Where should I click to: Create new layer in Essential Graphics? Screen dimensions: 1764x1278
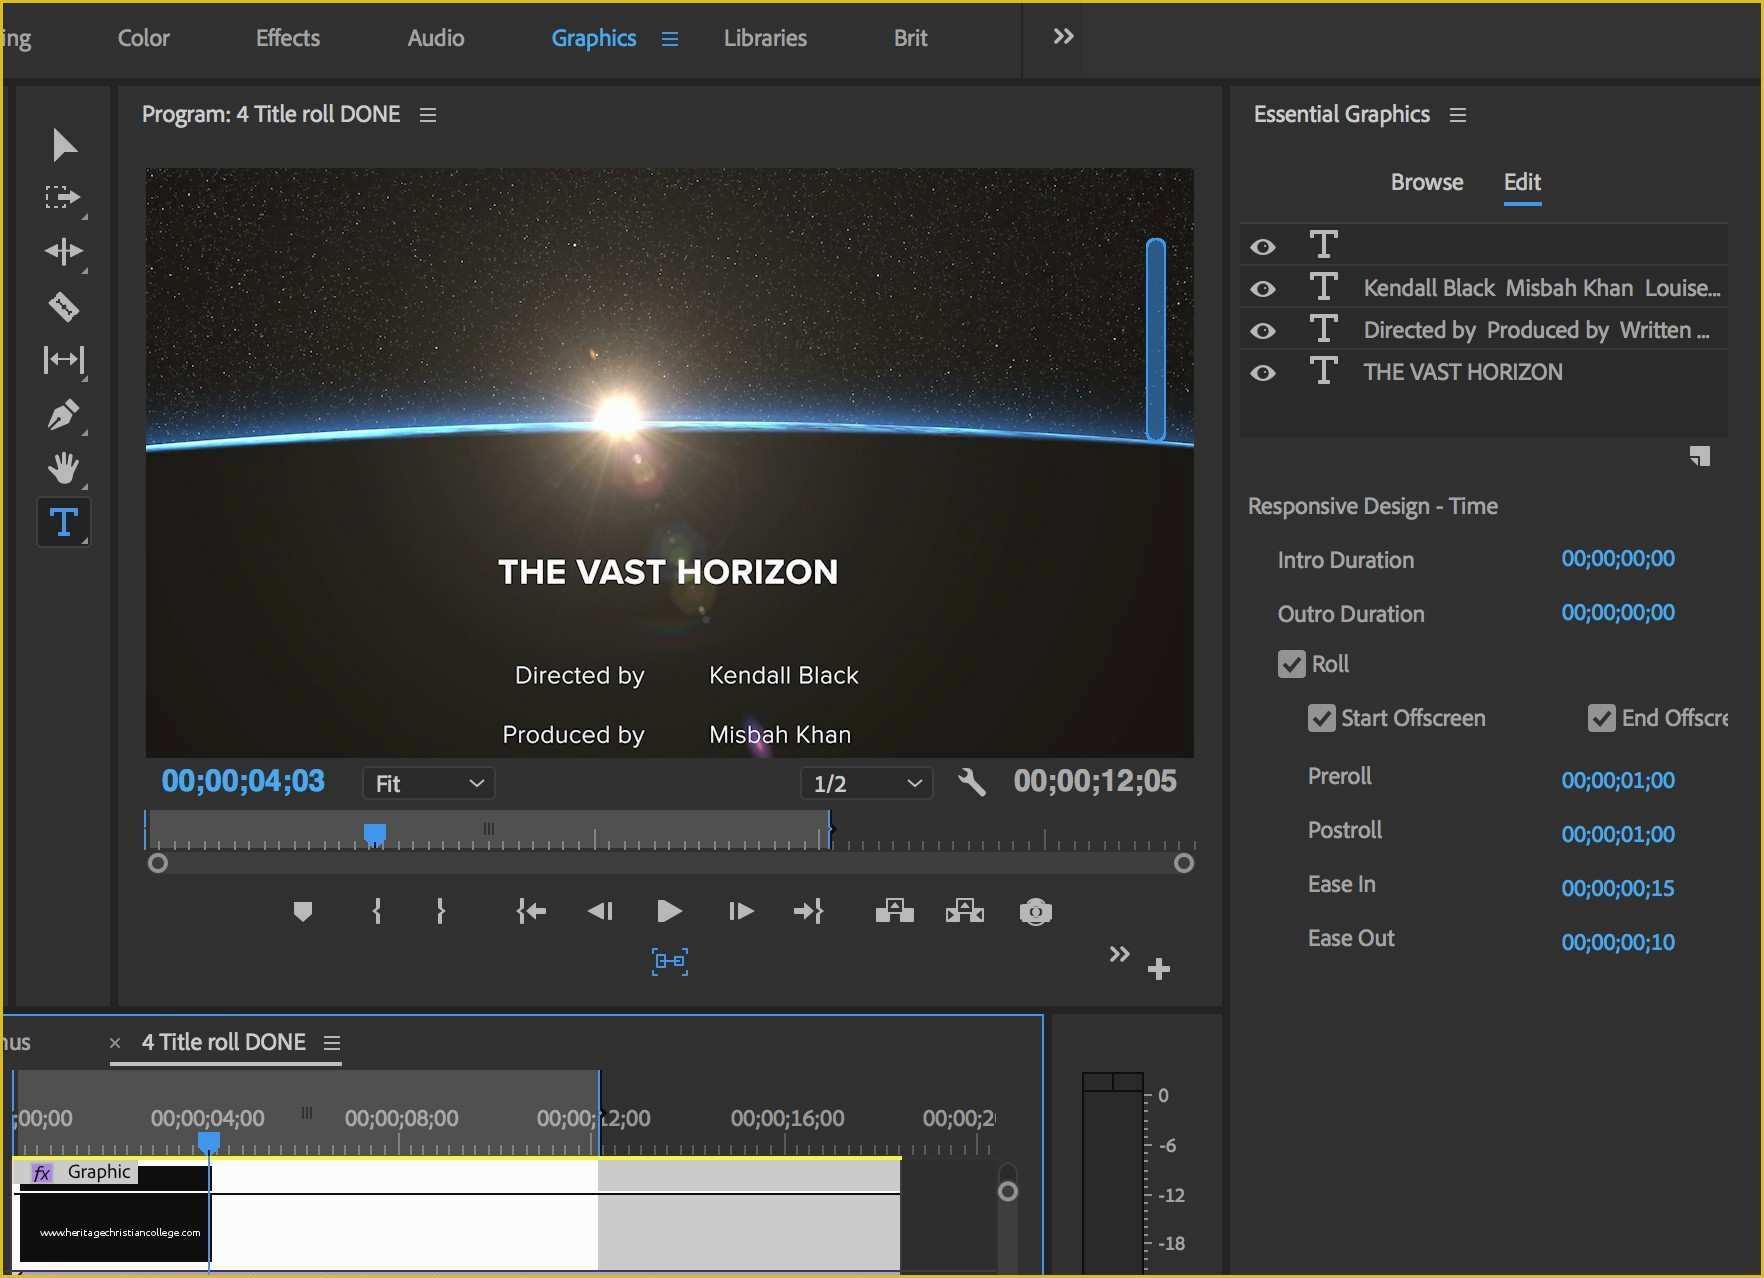pyautogui.click(x=1700, y=457)
